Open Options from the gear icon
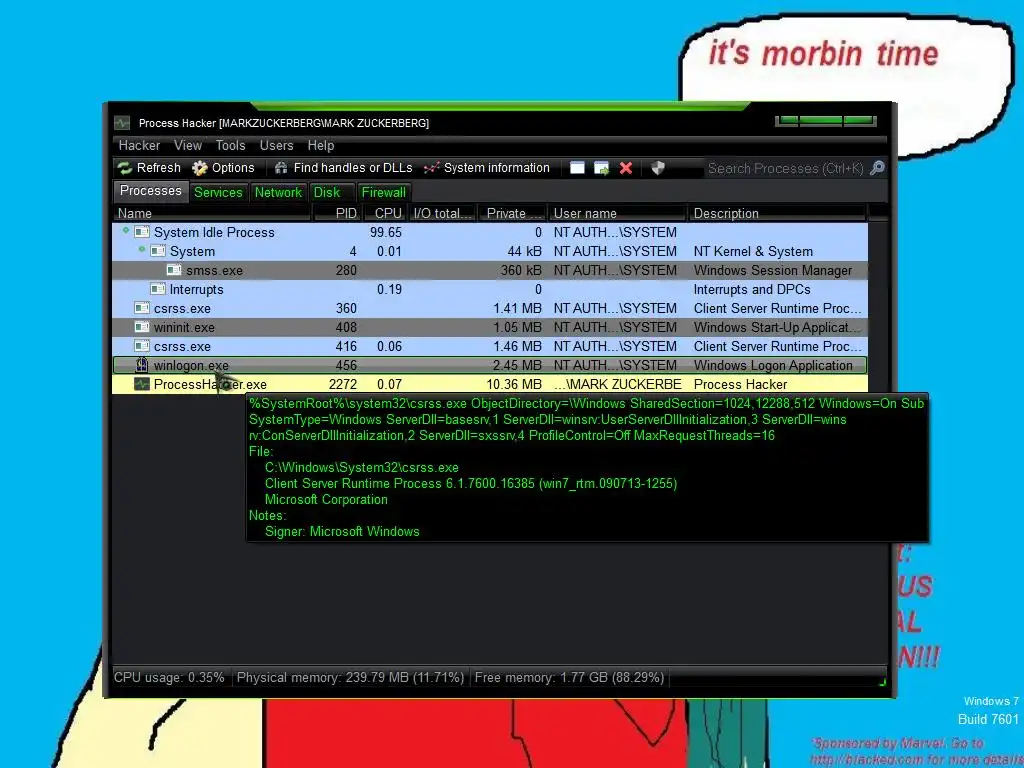 pos(223,168)
